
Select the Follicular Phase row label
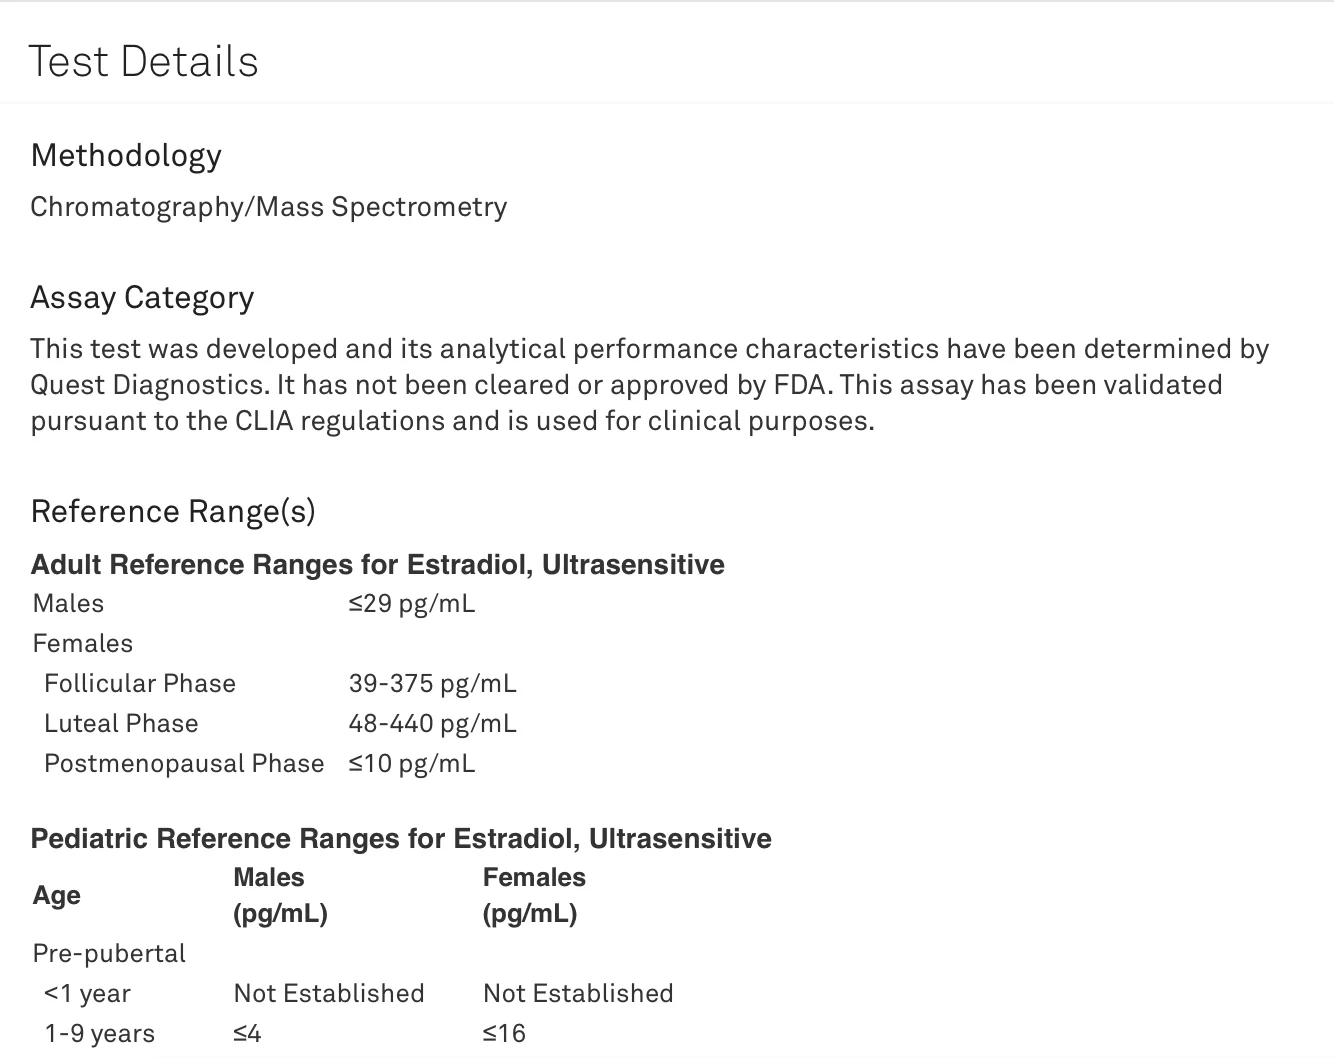[x=140, y=684]
